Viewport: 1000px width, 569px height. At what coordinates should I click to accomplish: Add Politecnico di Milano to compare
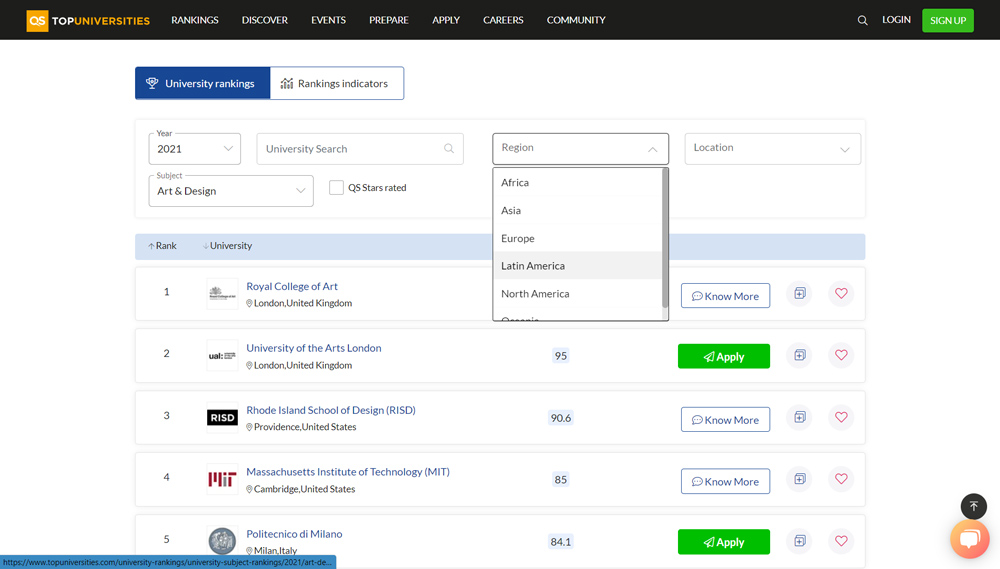click(x=800, y=541)
